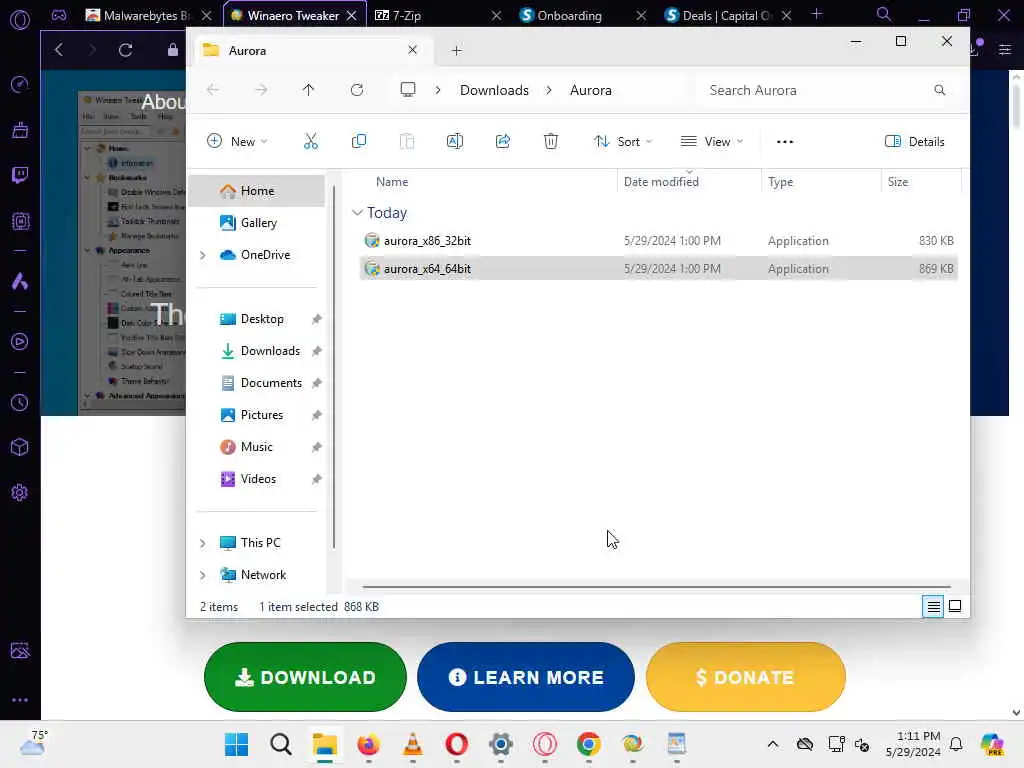The image size is (1024, 768).
Task: Open Pictures in quick access
Action: (x=261, y=415)
